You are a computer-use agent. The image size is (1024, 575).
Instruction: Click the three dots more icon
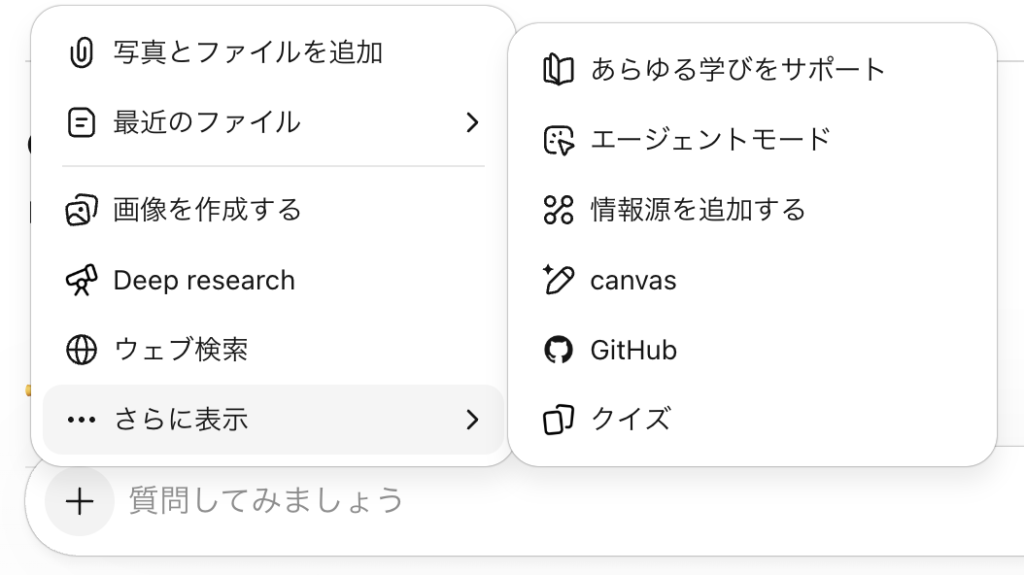(x=81, y=420)
